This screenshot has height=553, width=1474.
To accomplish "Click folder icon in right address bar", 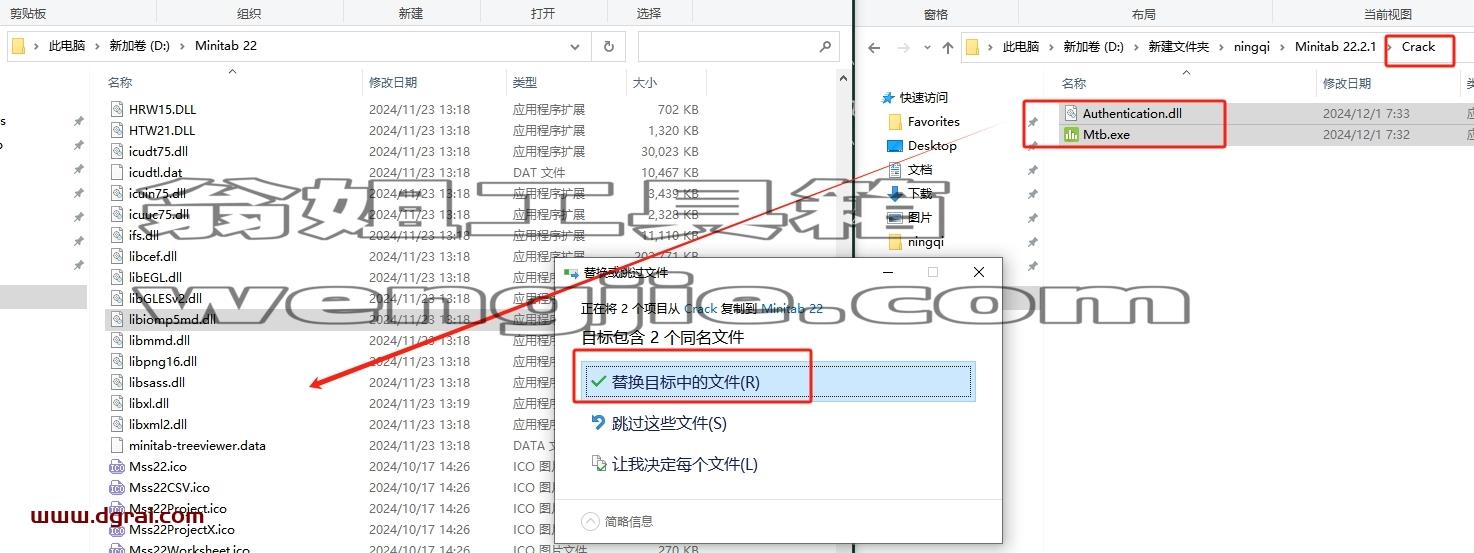I will [973, 47].
